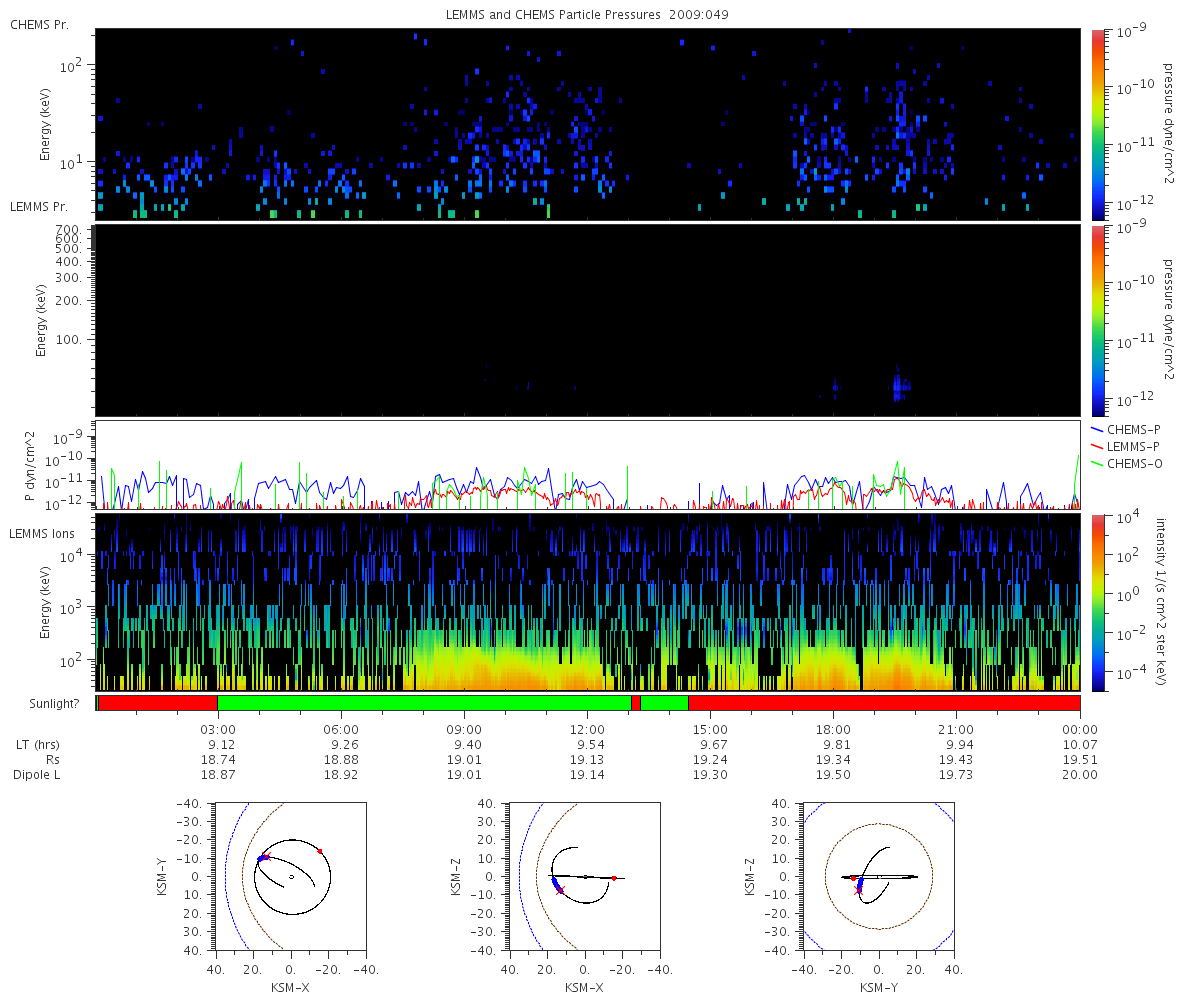Click the KSM-Y versus KSM-Z orbit plot
The height and width of the screenshot is (1000, 1200).
click(878, 877)
